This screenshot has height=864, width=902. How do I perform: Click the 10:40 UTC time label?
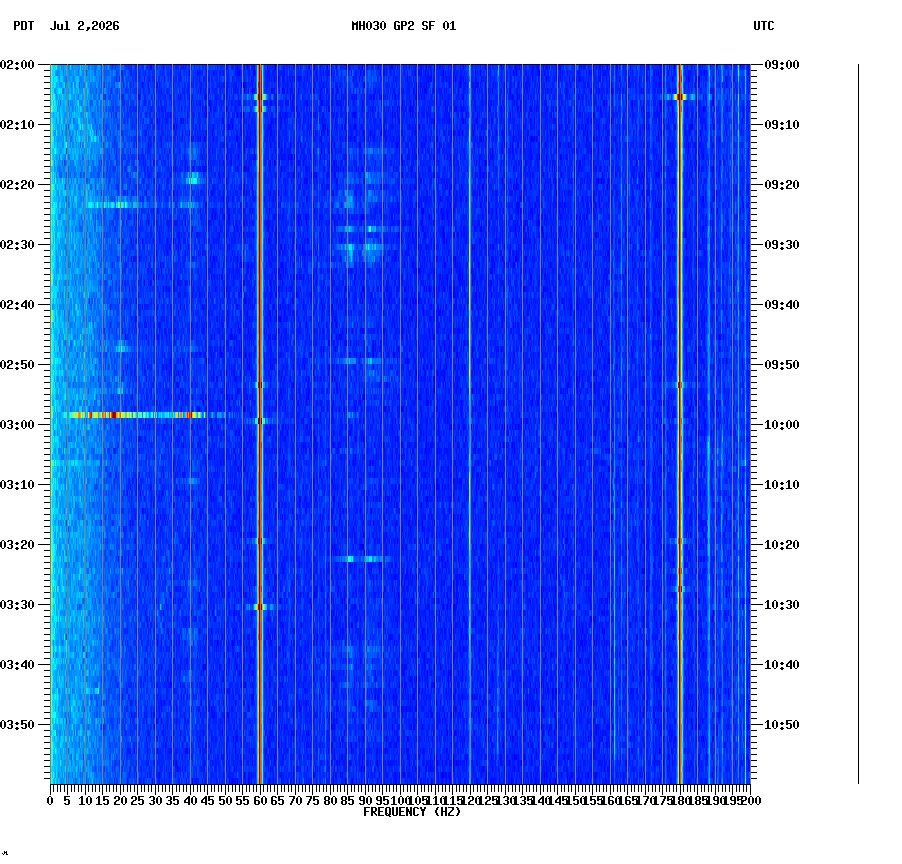(x=782, y=665)
